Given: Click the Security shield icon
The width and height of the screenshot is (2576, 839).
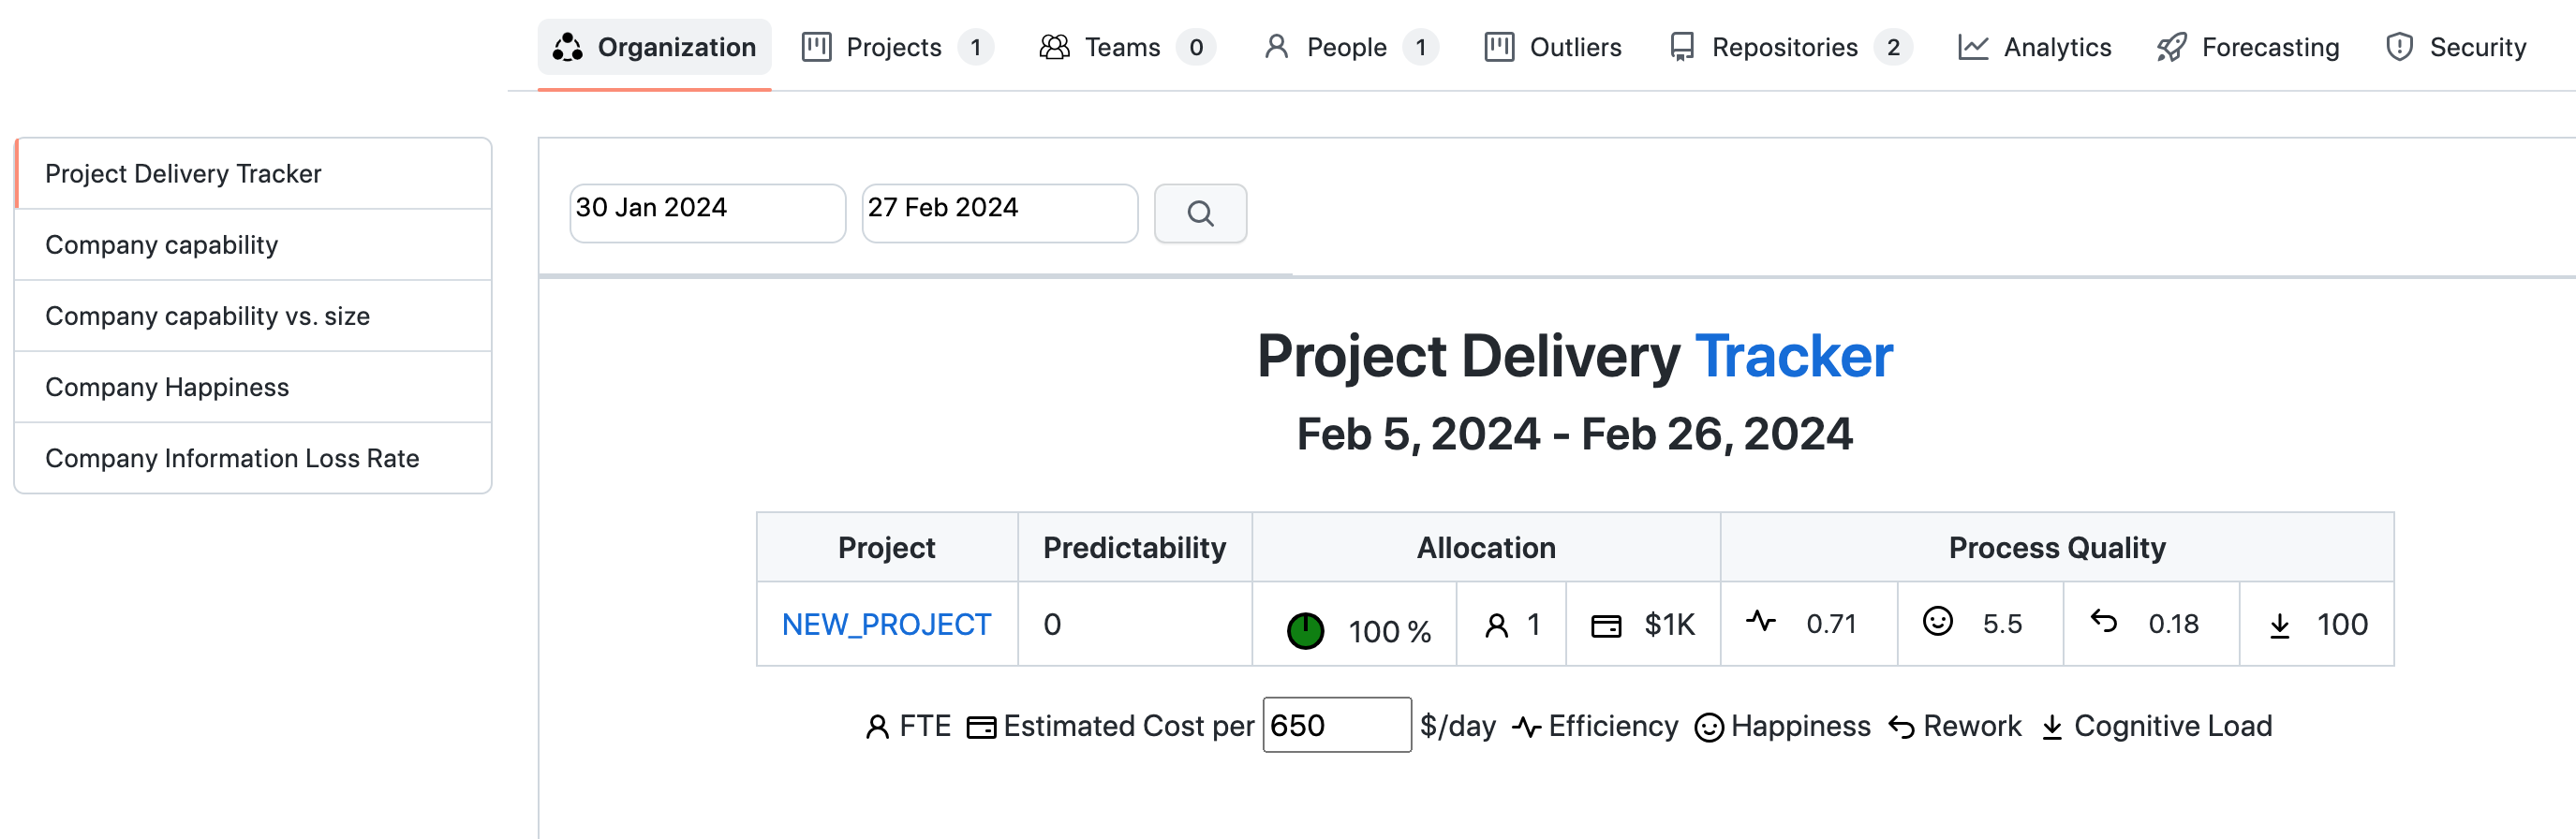Looking at the screenshot, I should (x=2399, y=47).
